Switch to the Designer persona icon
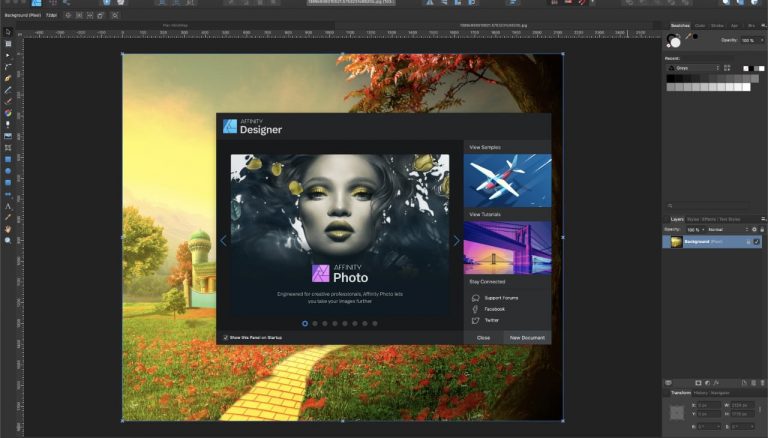 (x=36, y=2)
